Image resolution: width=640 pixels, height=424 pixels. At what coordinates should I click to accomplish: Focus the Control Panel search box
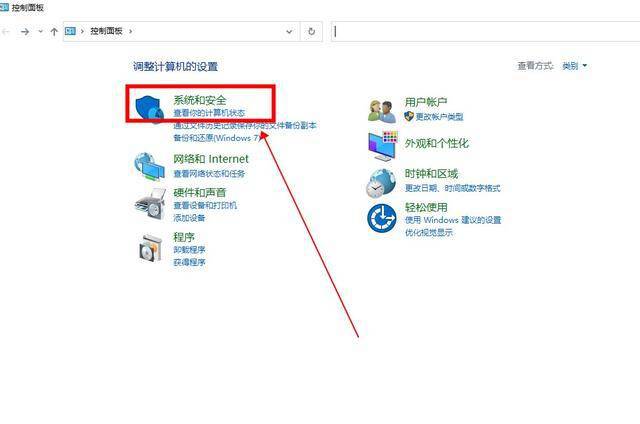[485, 31]
